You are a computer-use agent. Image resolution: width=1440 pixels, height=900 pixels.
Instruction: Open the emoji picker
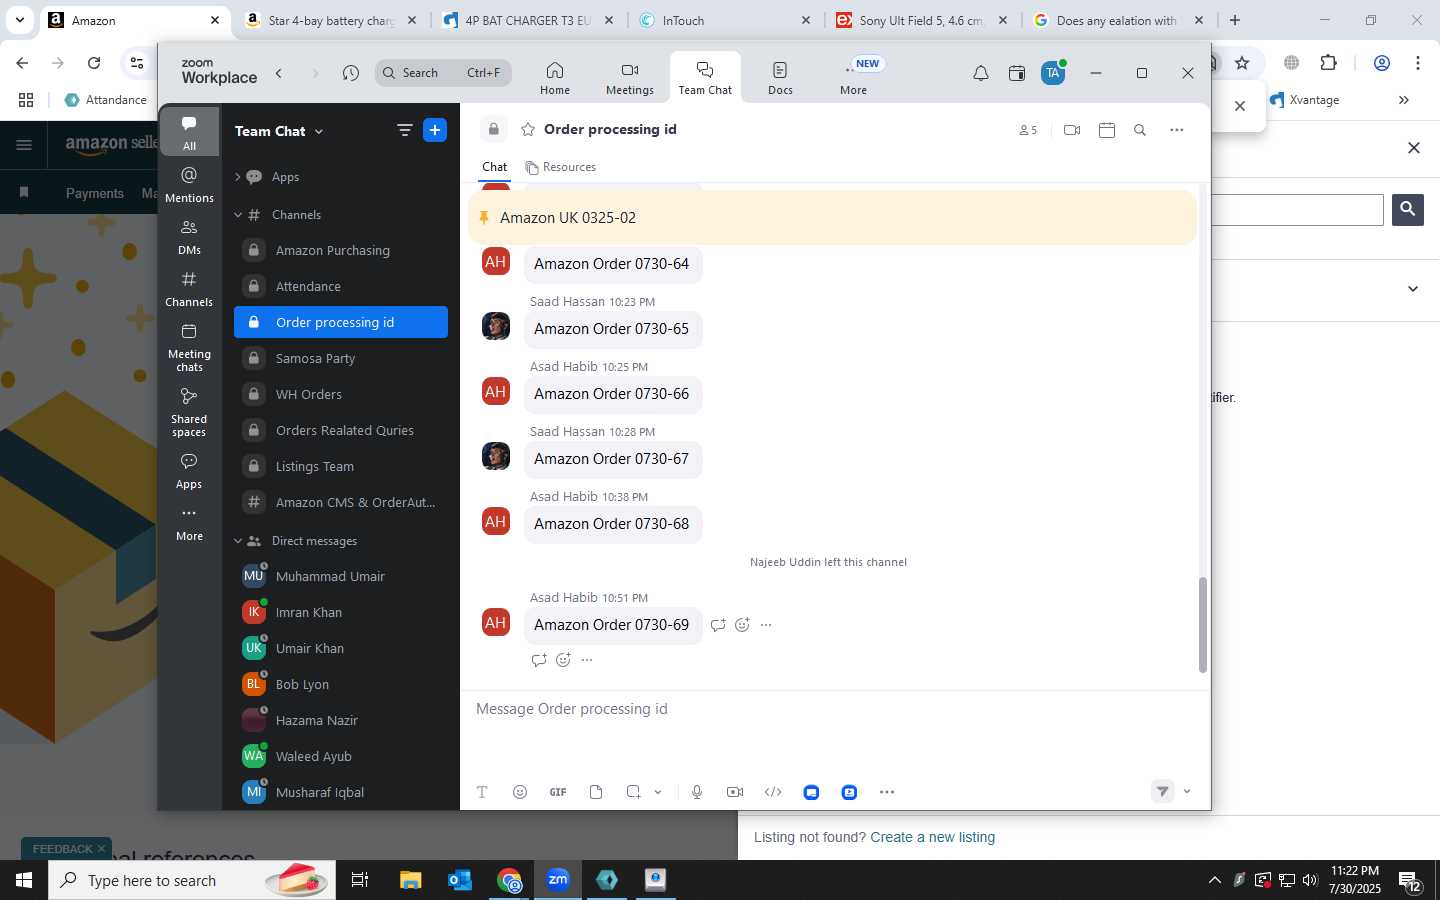(519, 792)
